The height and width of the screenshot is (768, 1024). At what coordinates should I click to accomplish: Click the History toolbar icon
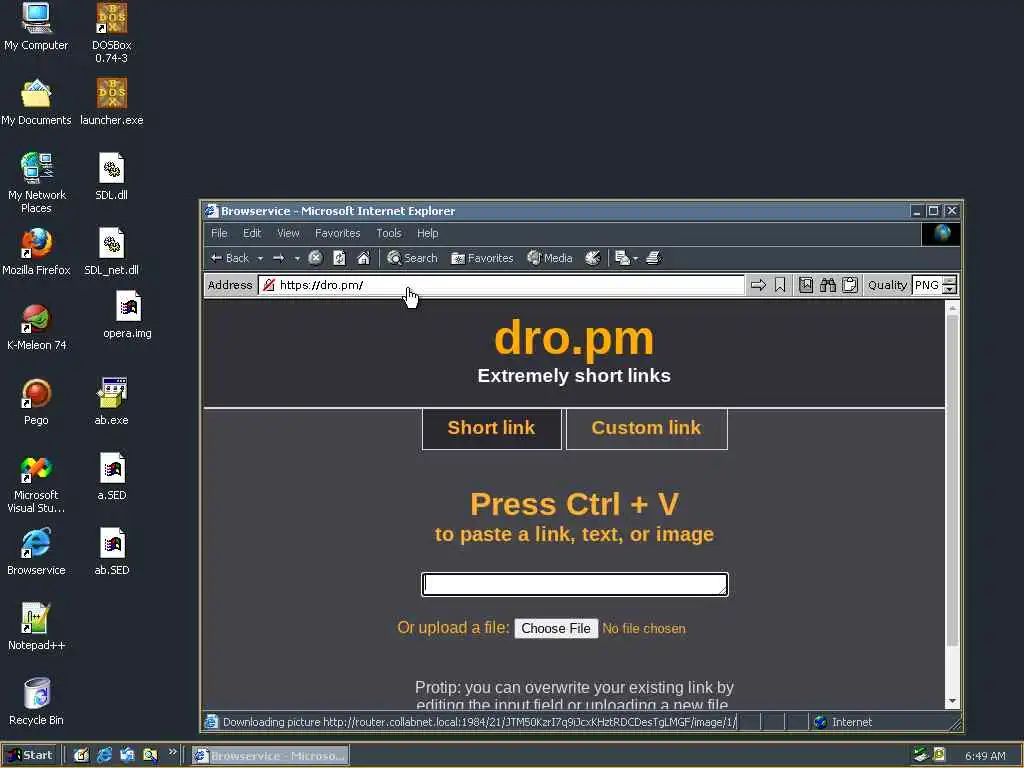tap(592, 258)
